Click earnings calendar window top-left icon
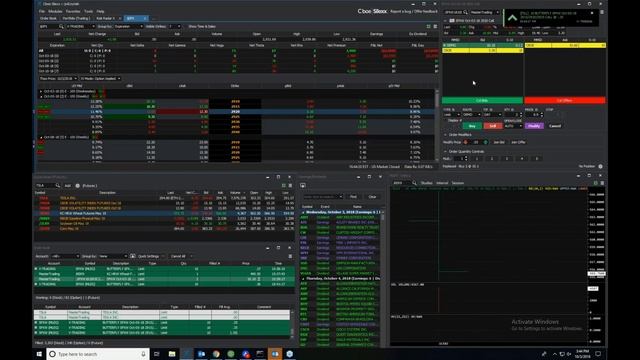The width and height of the screenshot is (640, 360). tap(303, 186)
